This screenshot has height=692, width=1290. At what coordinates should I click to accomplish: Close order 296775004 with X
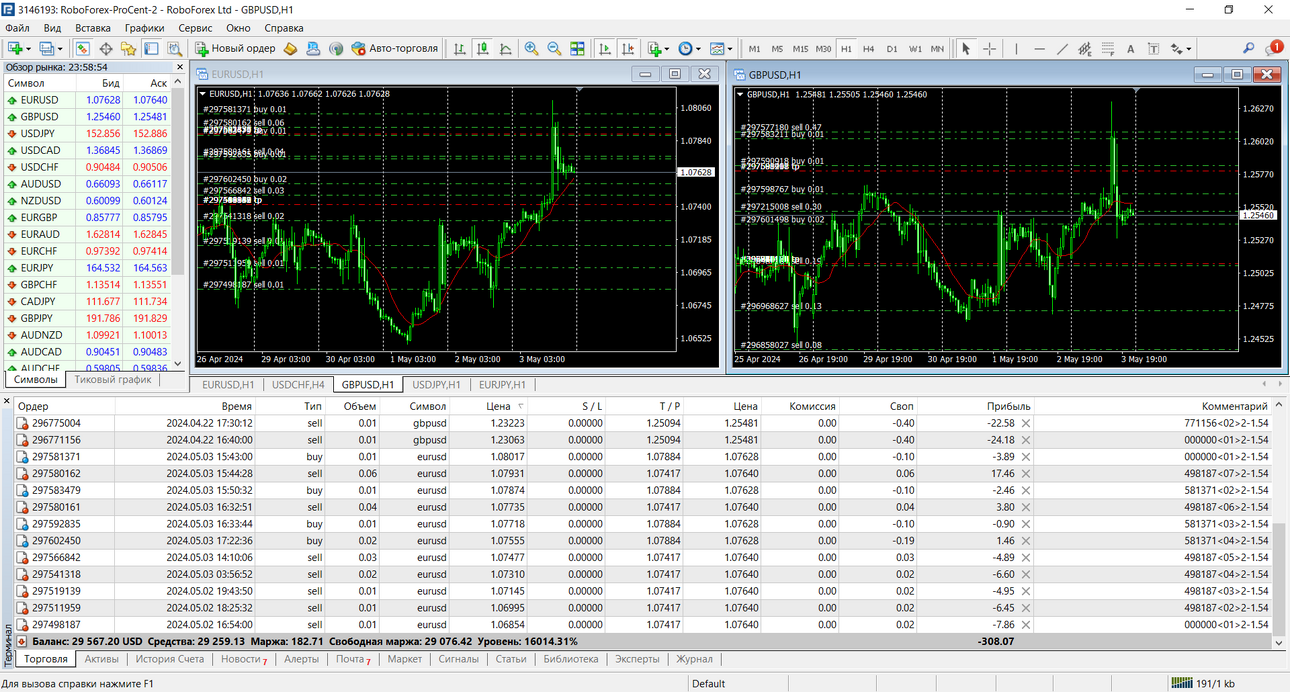(x=1025, y=423)
